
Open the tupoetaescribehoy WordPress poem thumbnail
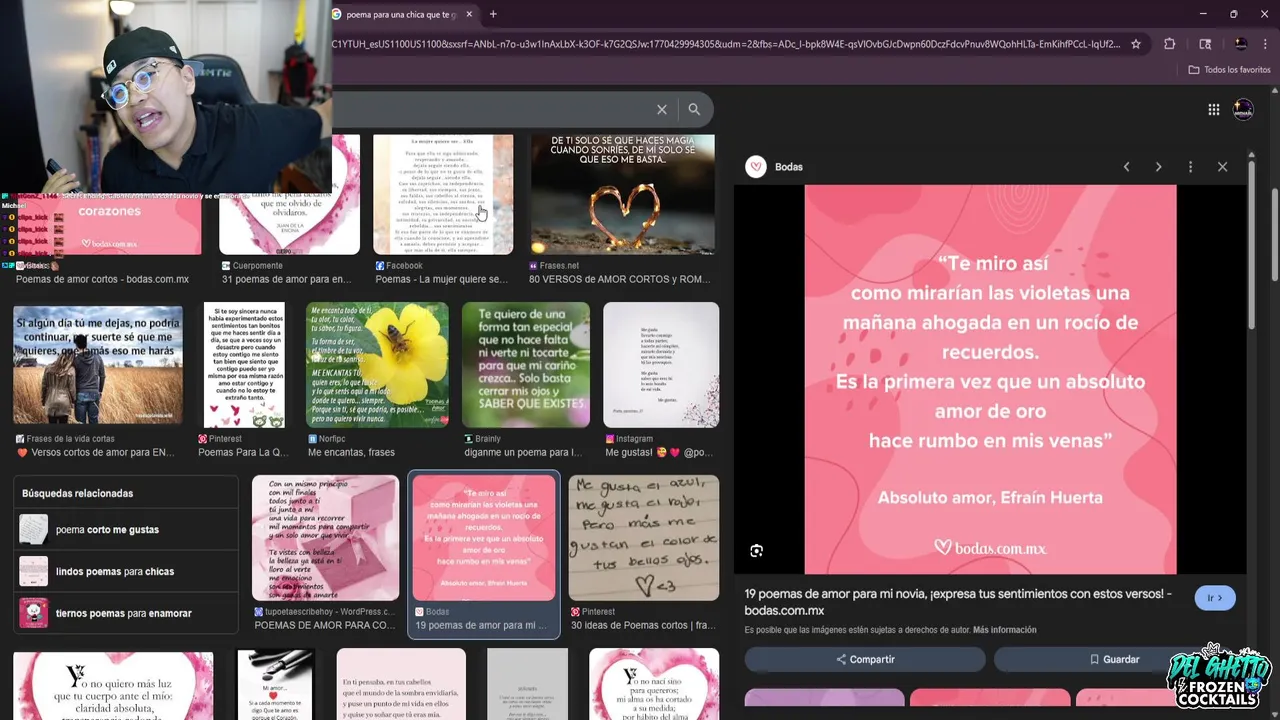click(x=325, y=538)
